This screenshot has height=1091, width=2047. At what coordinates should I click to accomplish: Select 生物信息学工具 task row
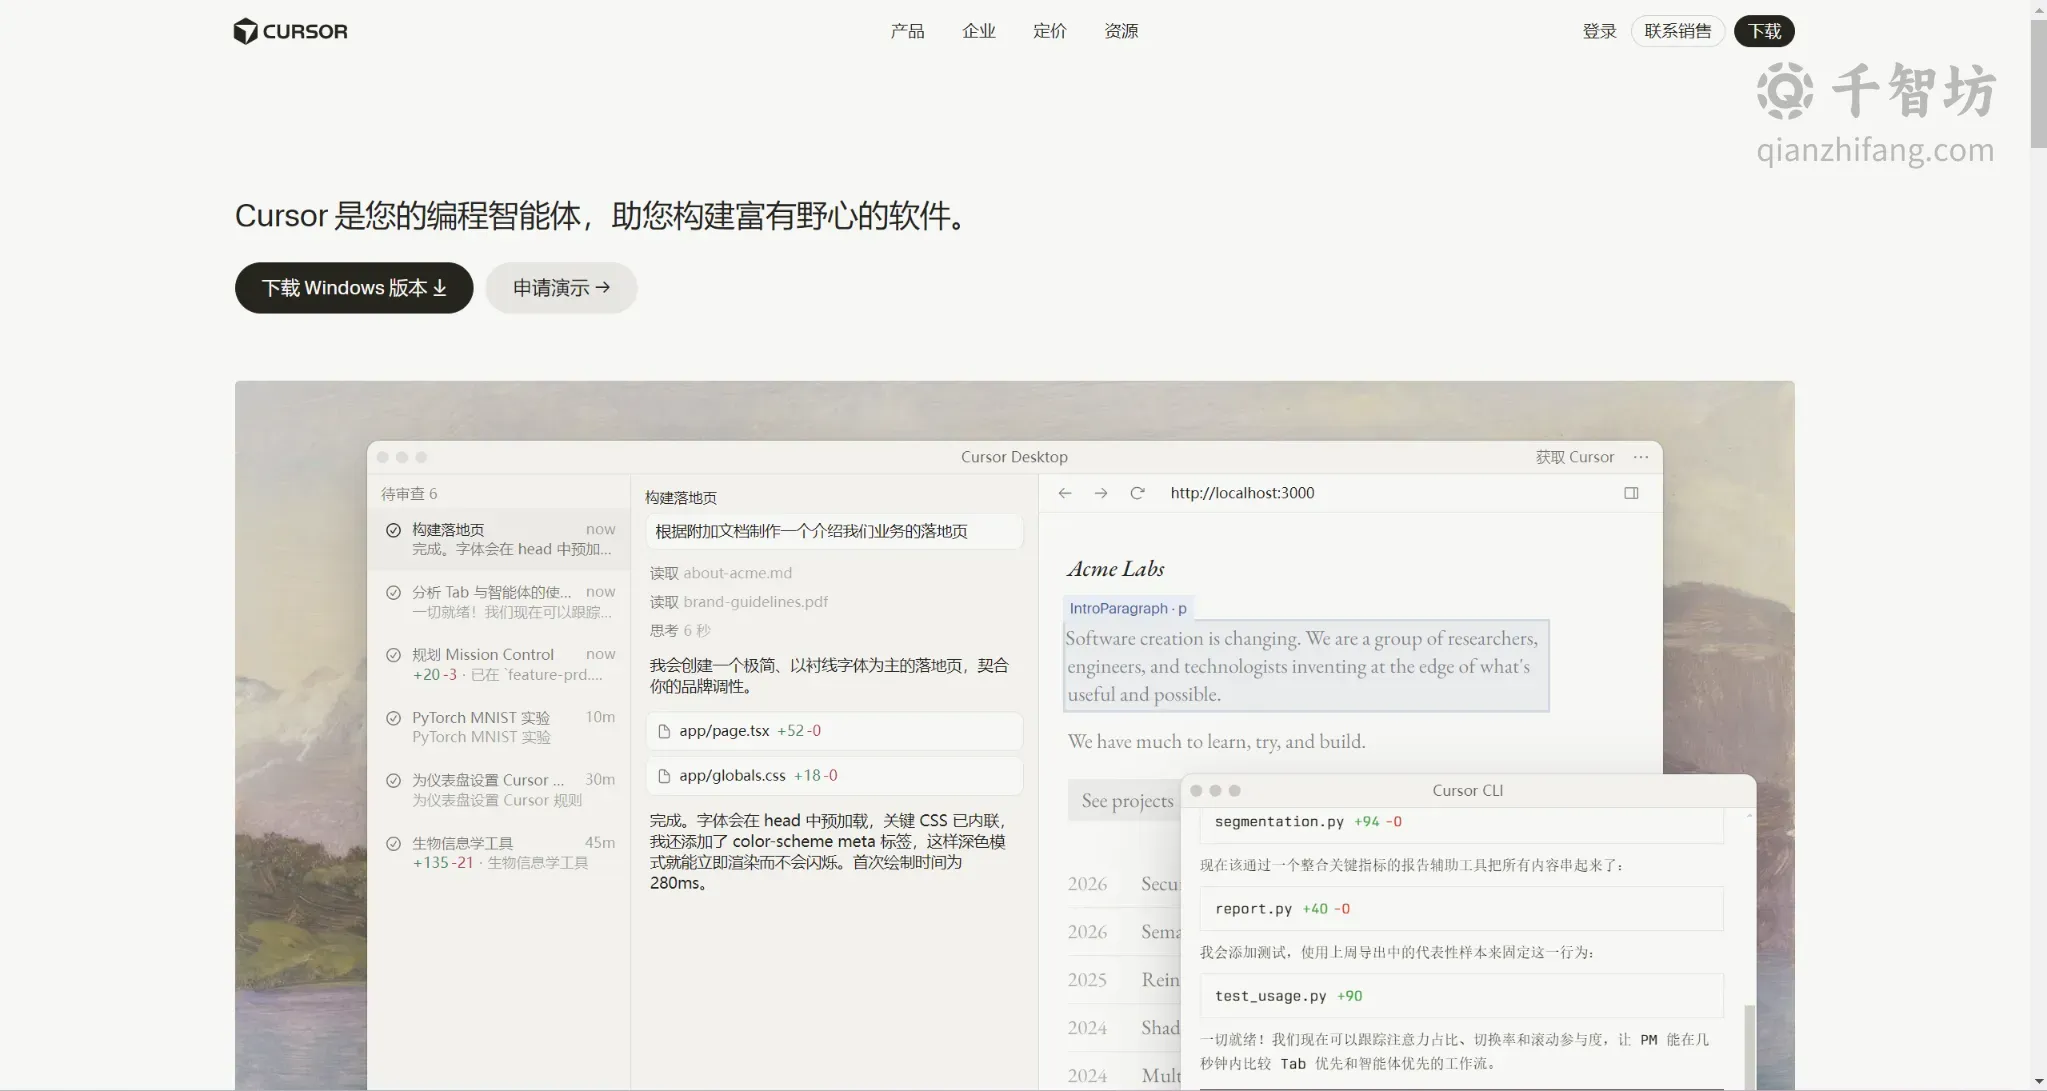coord(499,853)
